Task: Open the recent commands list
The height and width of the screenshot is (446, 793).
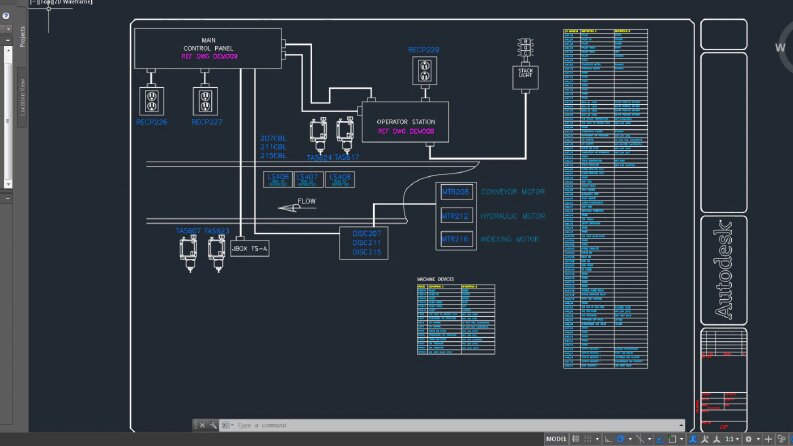Action: tap(227, 425)
